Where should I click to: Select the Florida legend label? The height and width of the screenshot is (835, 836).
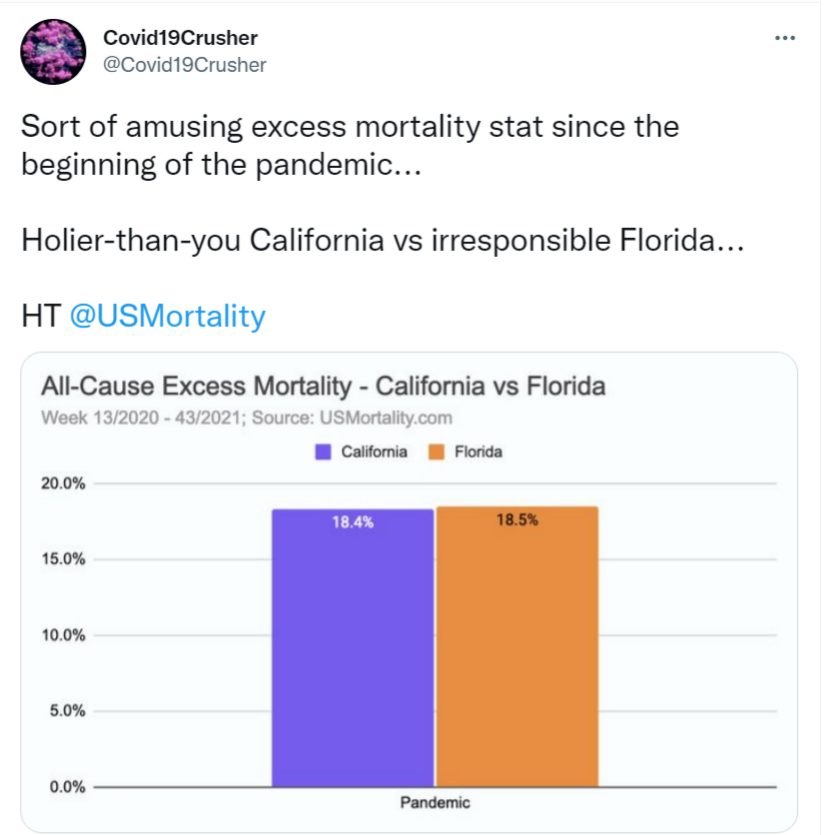[x=478, y=452]
